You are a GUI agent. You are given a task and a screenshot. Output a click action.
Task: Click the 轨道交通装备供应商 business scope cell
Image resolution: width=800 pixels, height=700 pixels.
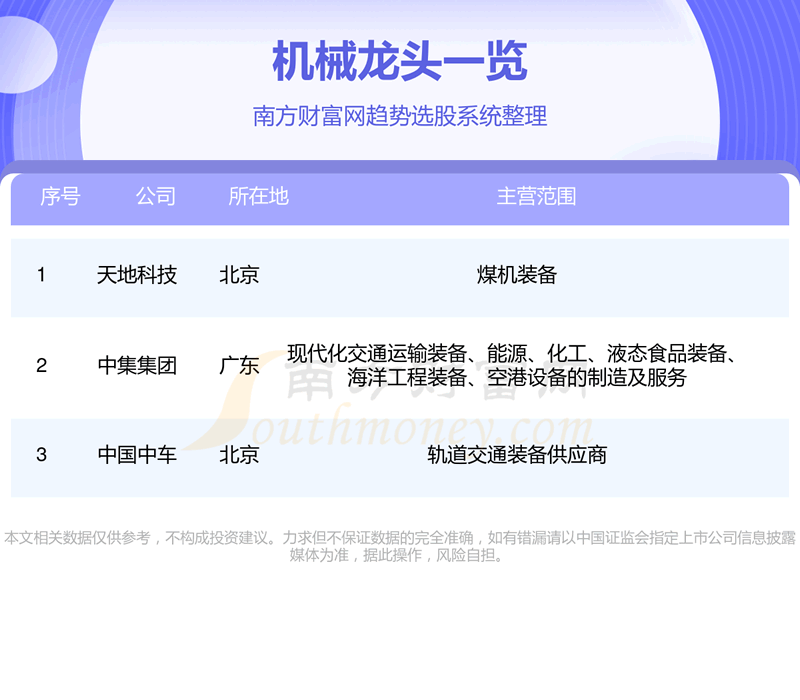(517, 455)
